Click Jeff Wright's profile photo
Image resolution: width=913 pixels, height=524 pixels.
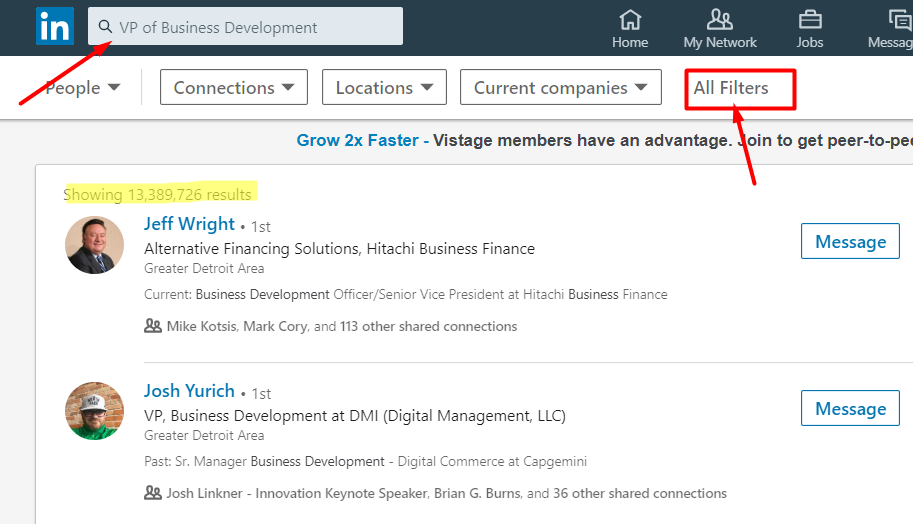(x=94, y=245)
